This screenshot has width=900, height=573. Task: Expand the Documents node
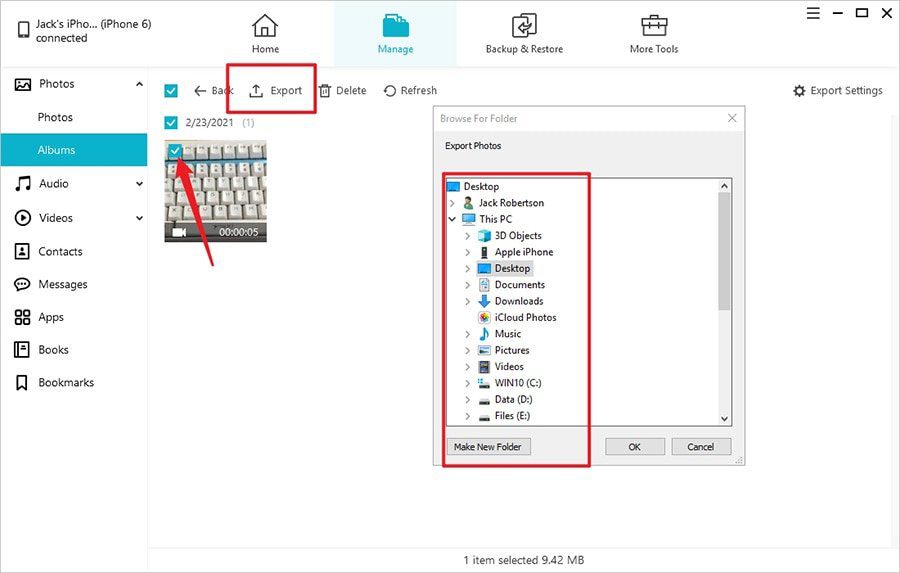click(467, 285)
